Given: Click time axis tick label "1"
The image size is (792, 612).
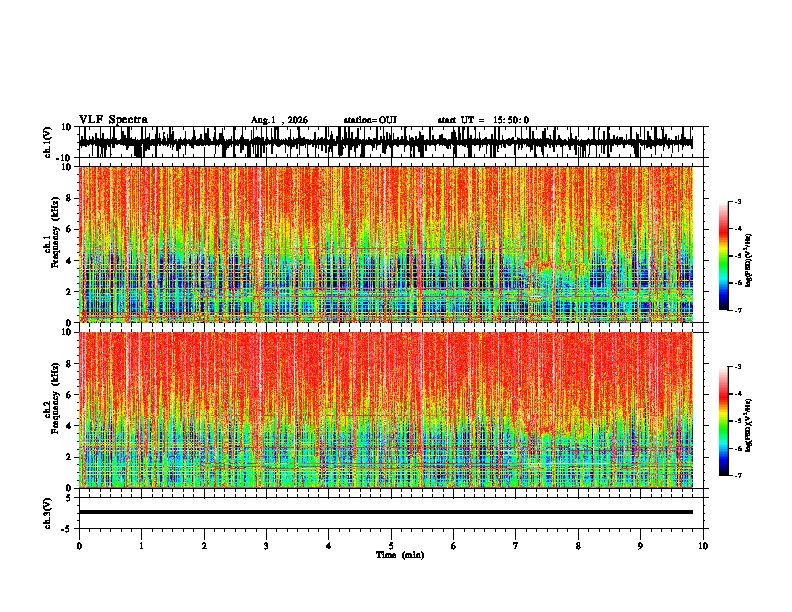Looking at the screenshot, I should (141, 546).
